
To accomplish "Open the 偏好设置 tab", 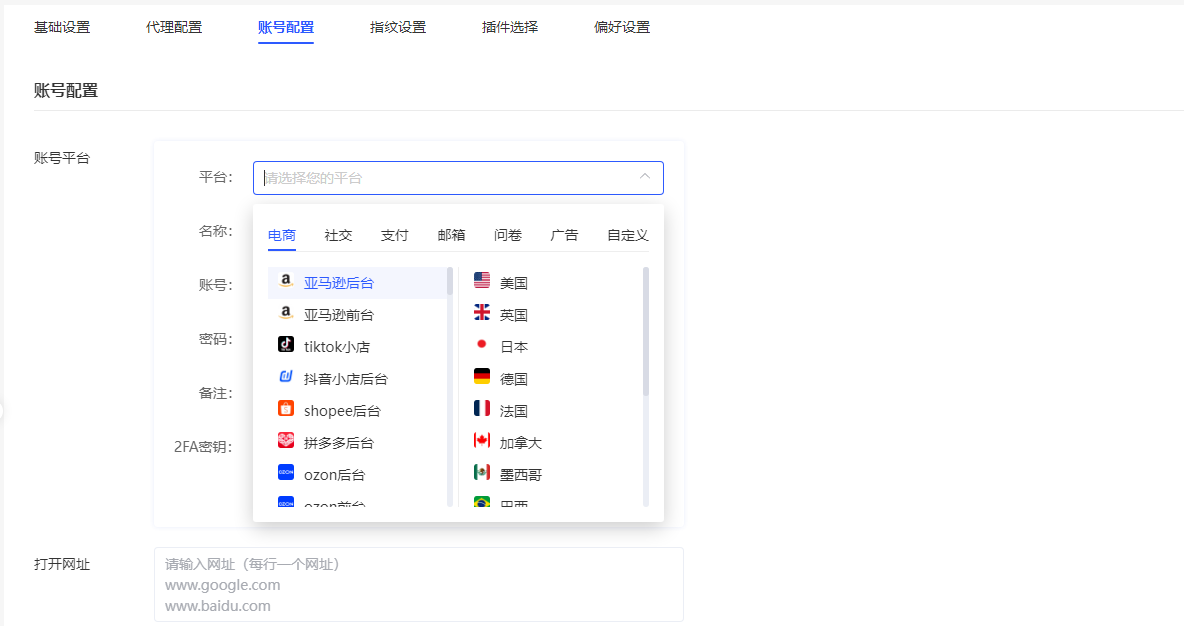I will (622, 27).
